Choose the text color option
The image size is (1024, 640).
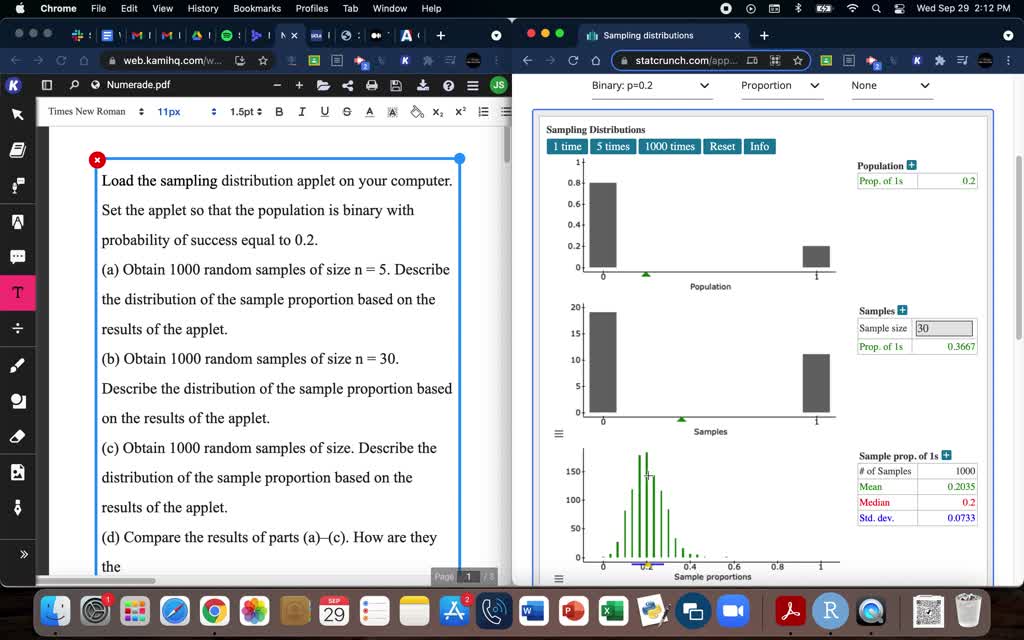pyautogui.click(x=370, y=112)
